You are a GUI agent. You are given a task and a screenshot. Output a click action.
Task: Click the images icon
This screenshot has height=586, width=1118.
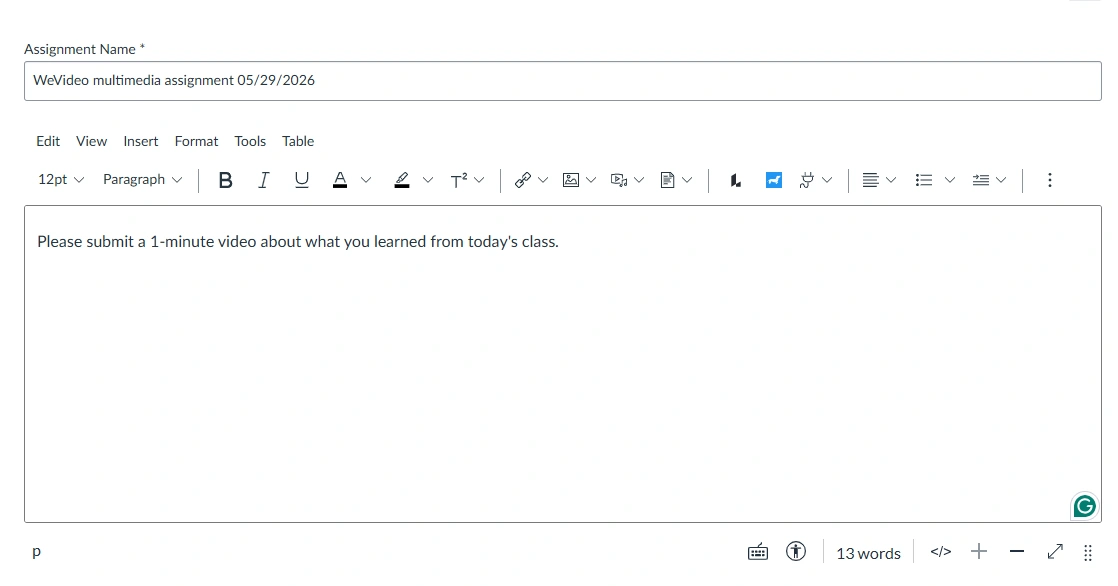(x=570, y=180)
